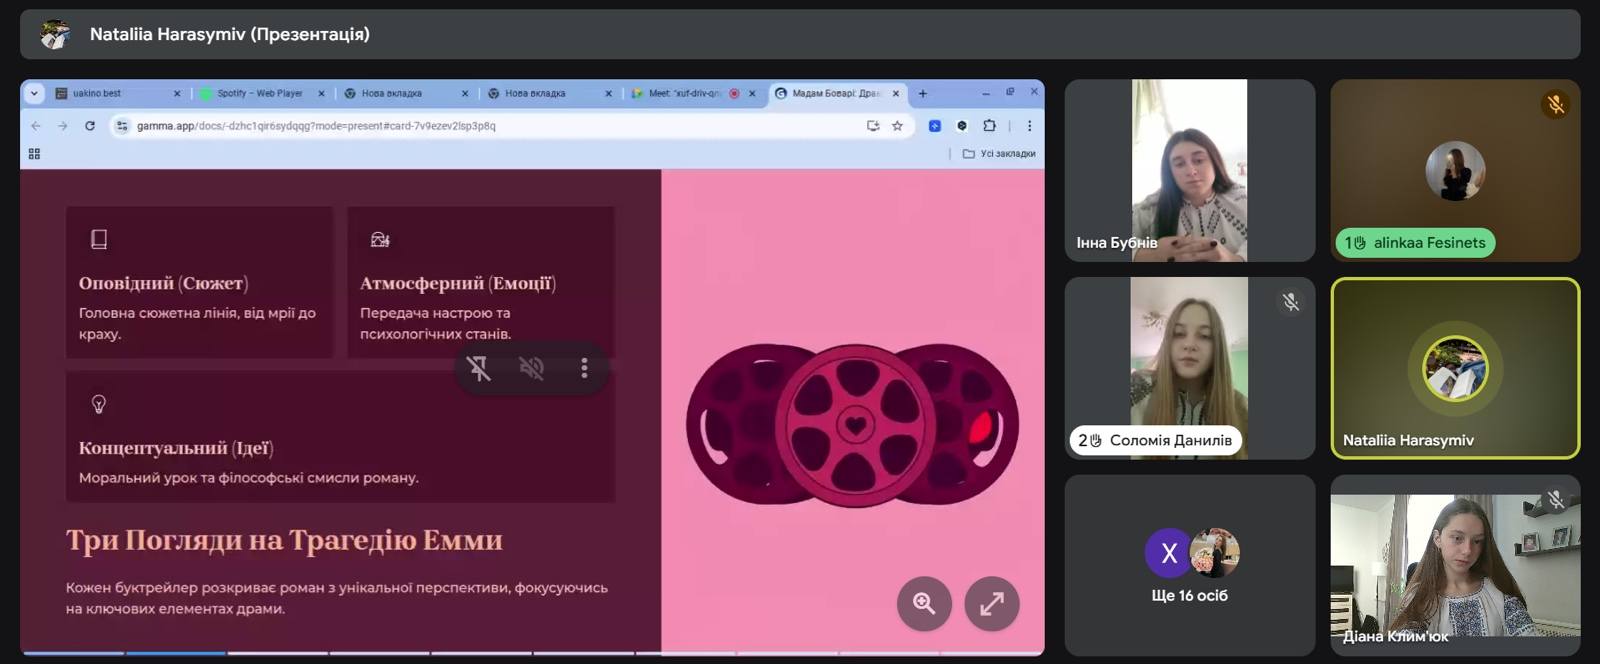Open the Chrome three-dot menu
This screenshot has width=1600, height=664.
click(1029, 126)
